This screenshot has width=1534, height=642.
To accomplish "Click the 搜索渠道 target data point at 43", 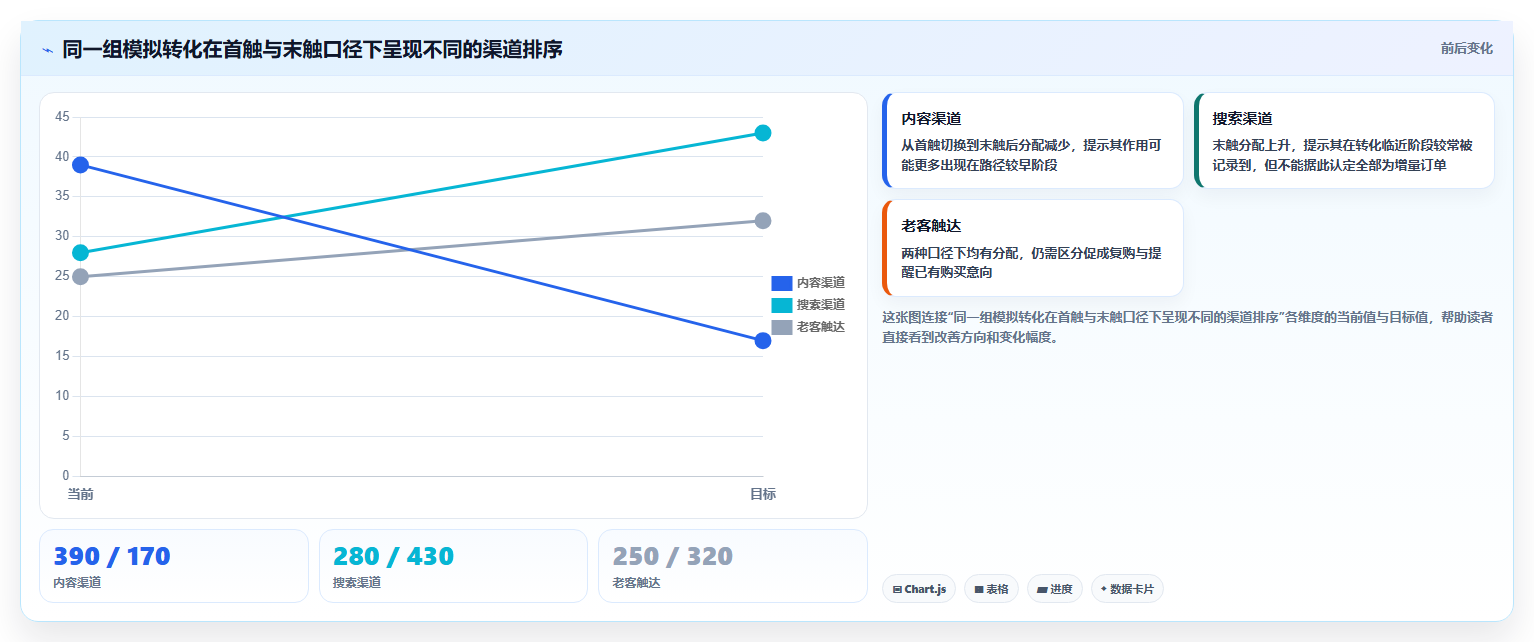I will 763,133.
